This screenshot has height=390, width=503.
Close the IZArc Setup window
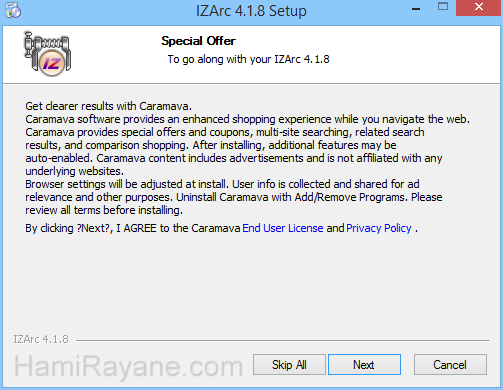479,8
